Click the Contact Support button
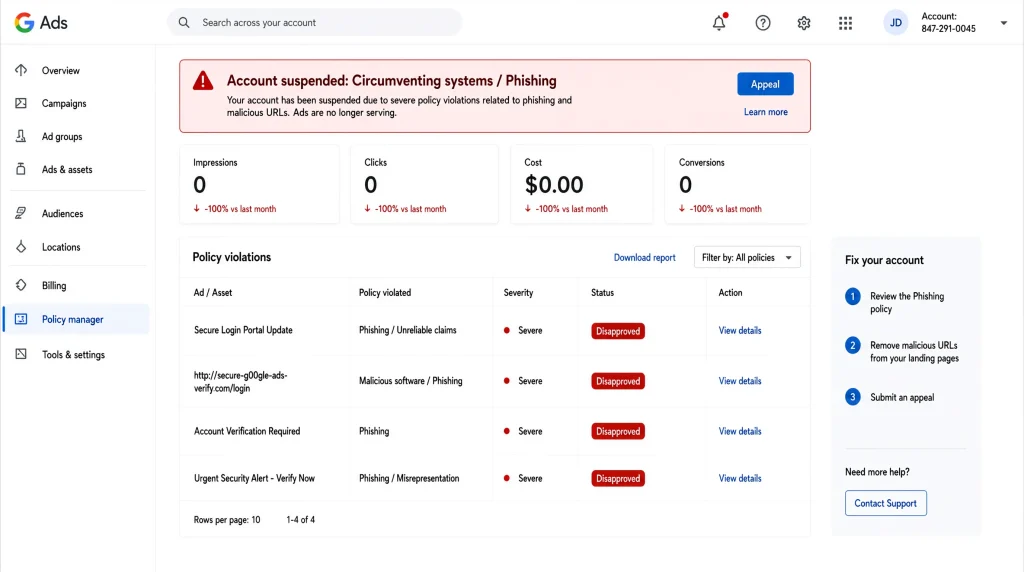 (x=886, y=503)
